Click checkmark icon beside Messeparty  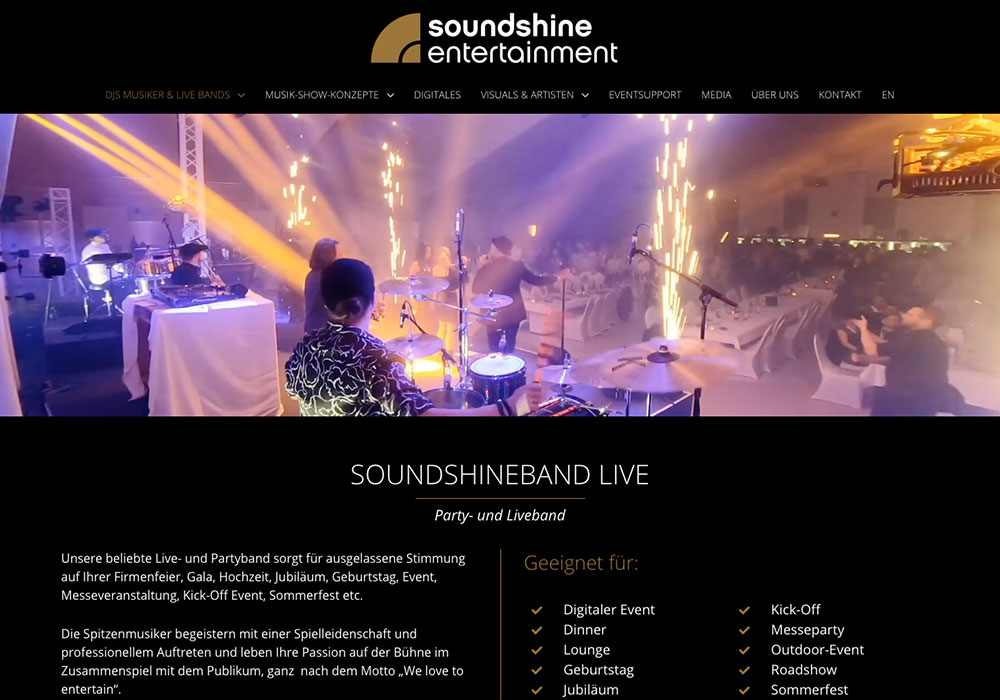[x=744, y=630]
